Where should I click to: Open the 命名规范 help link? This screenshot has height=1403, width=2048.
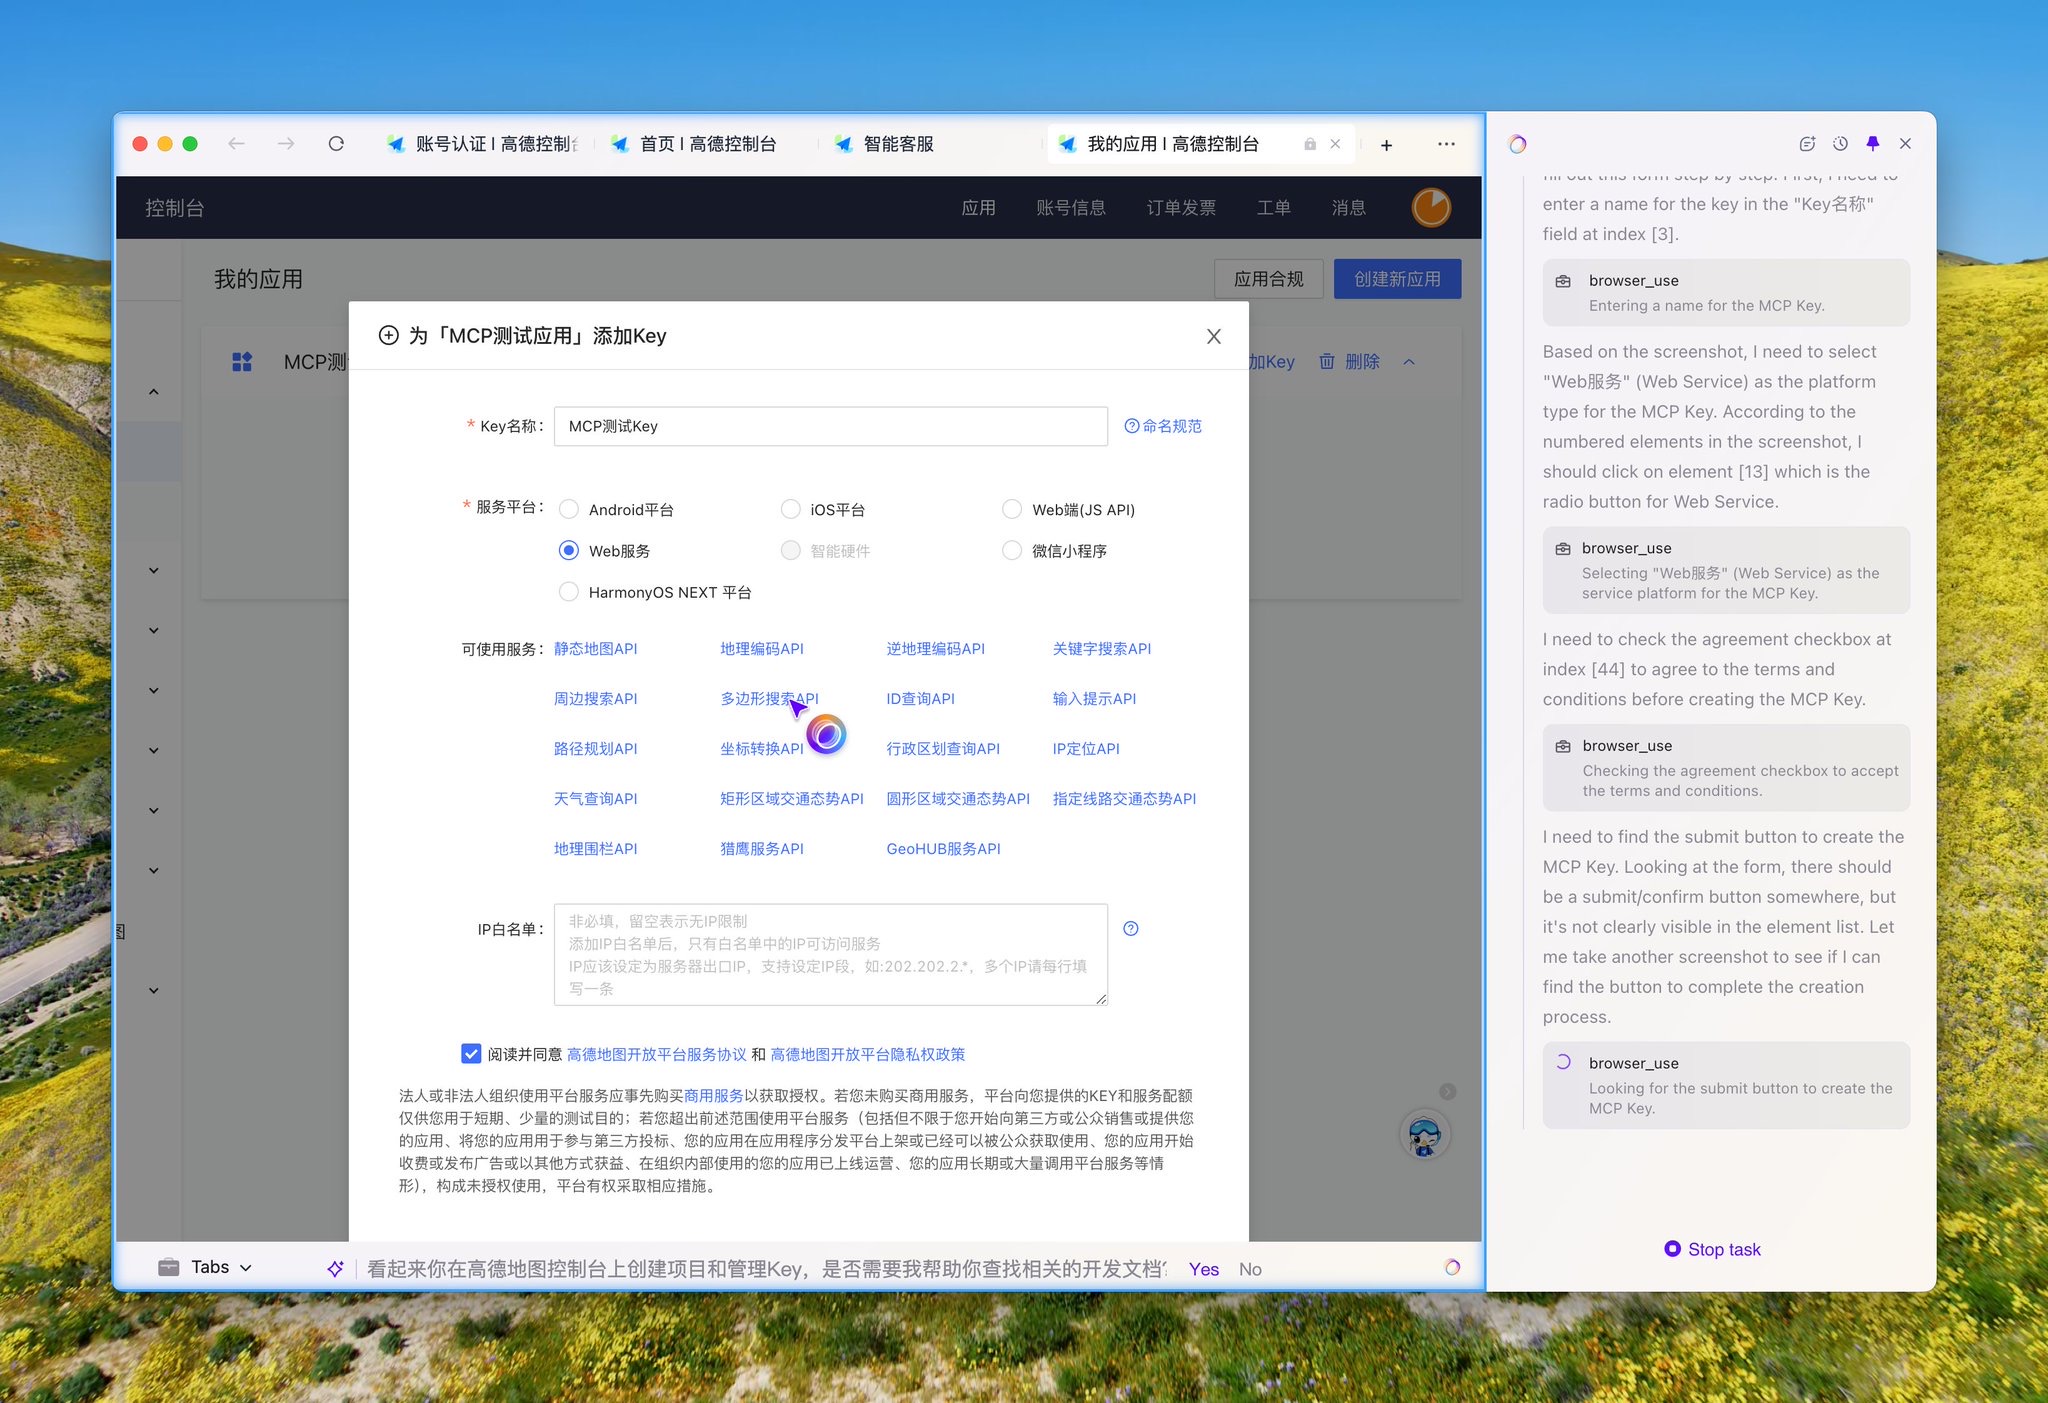(1163, 426)
